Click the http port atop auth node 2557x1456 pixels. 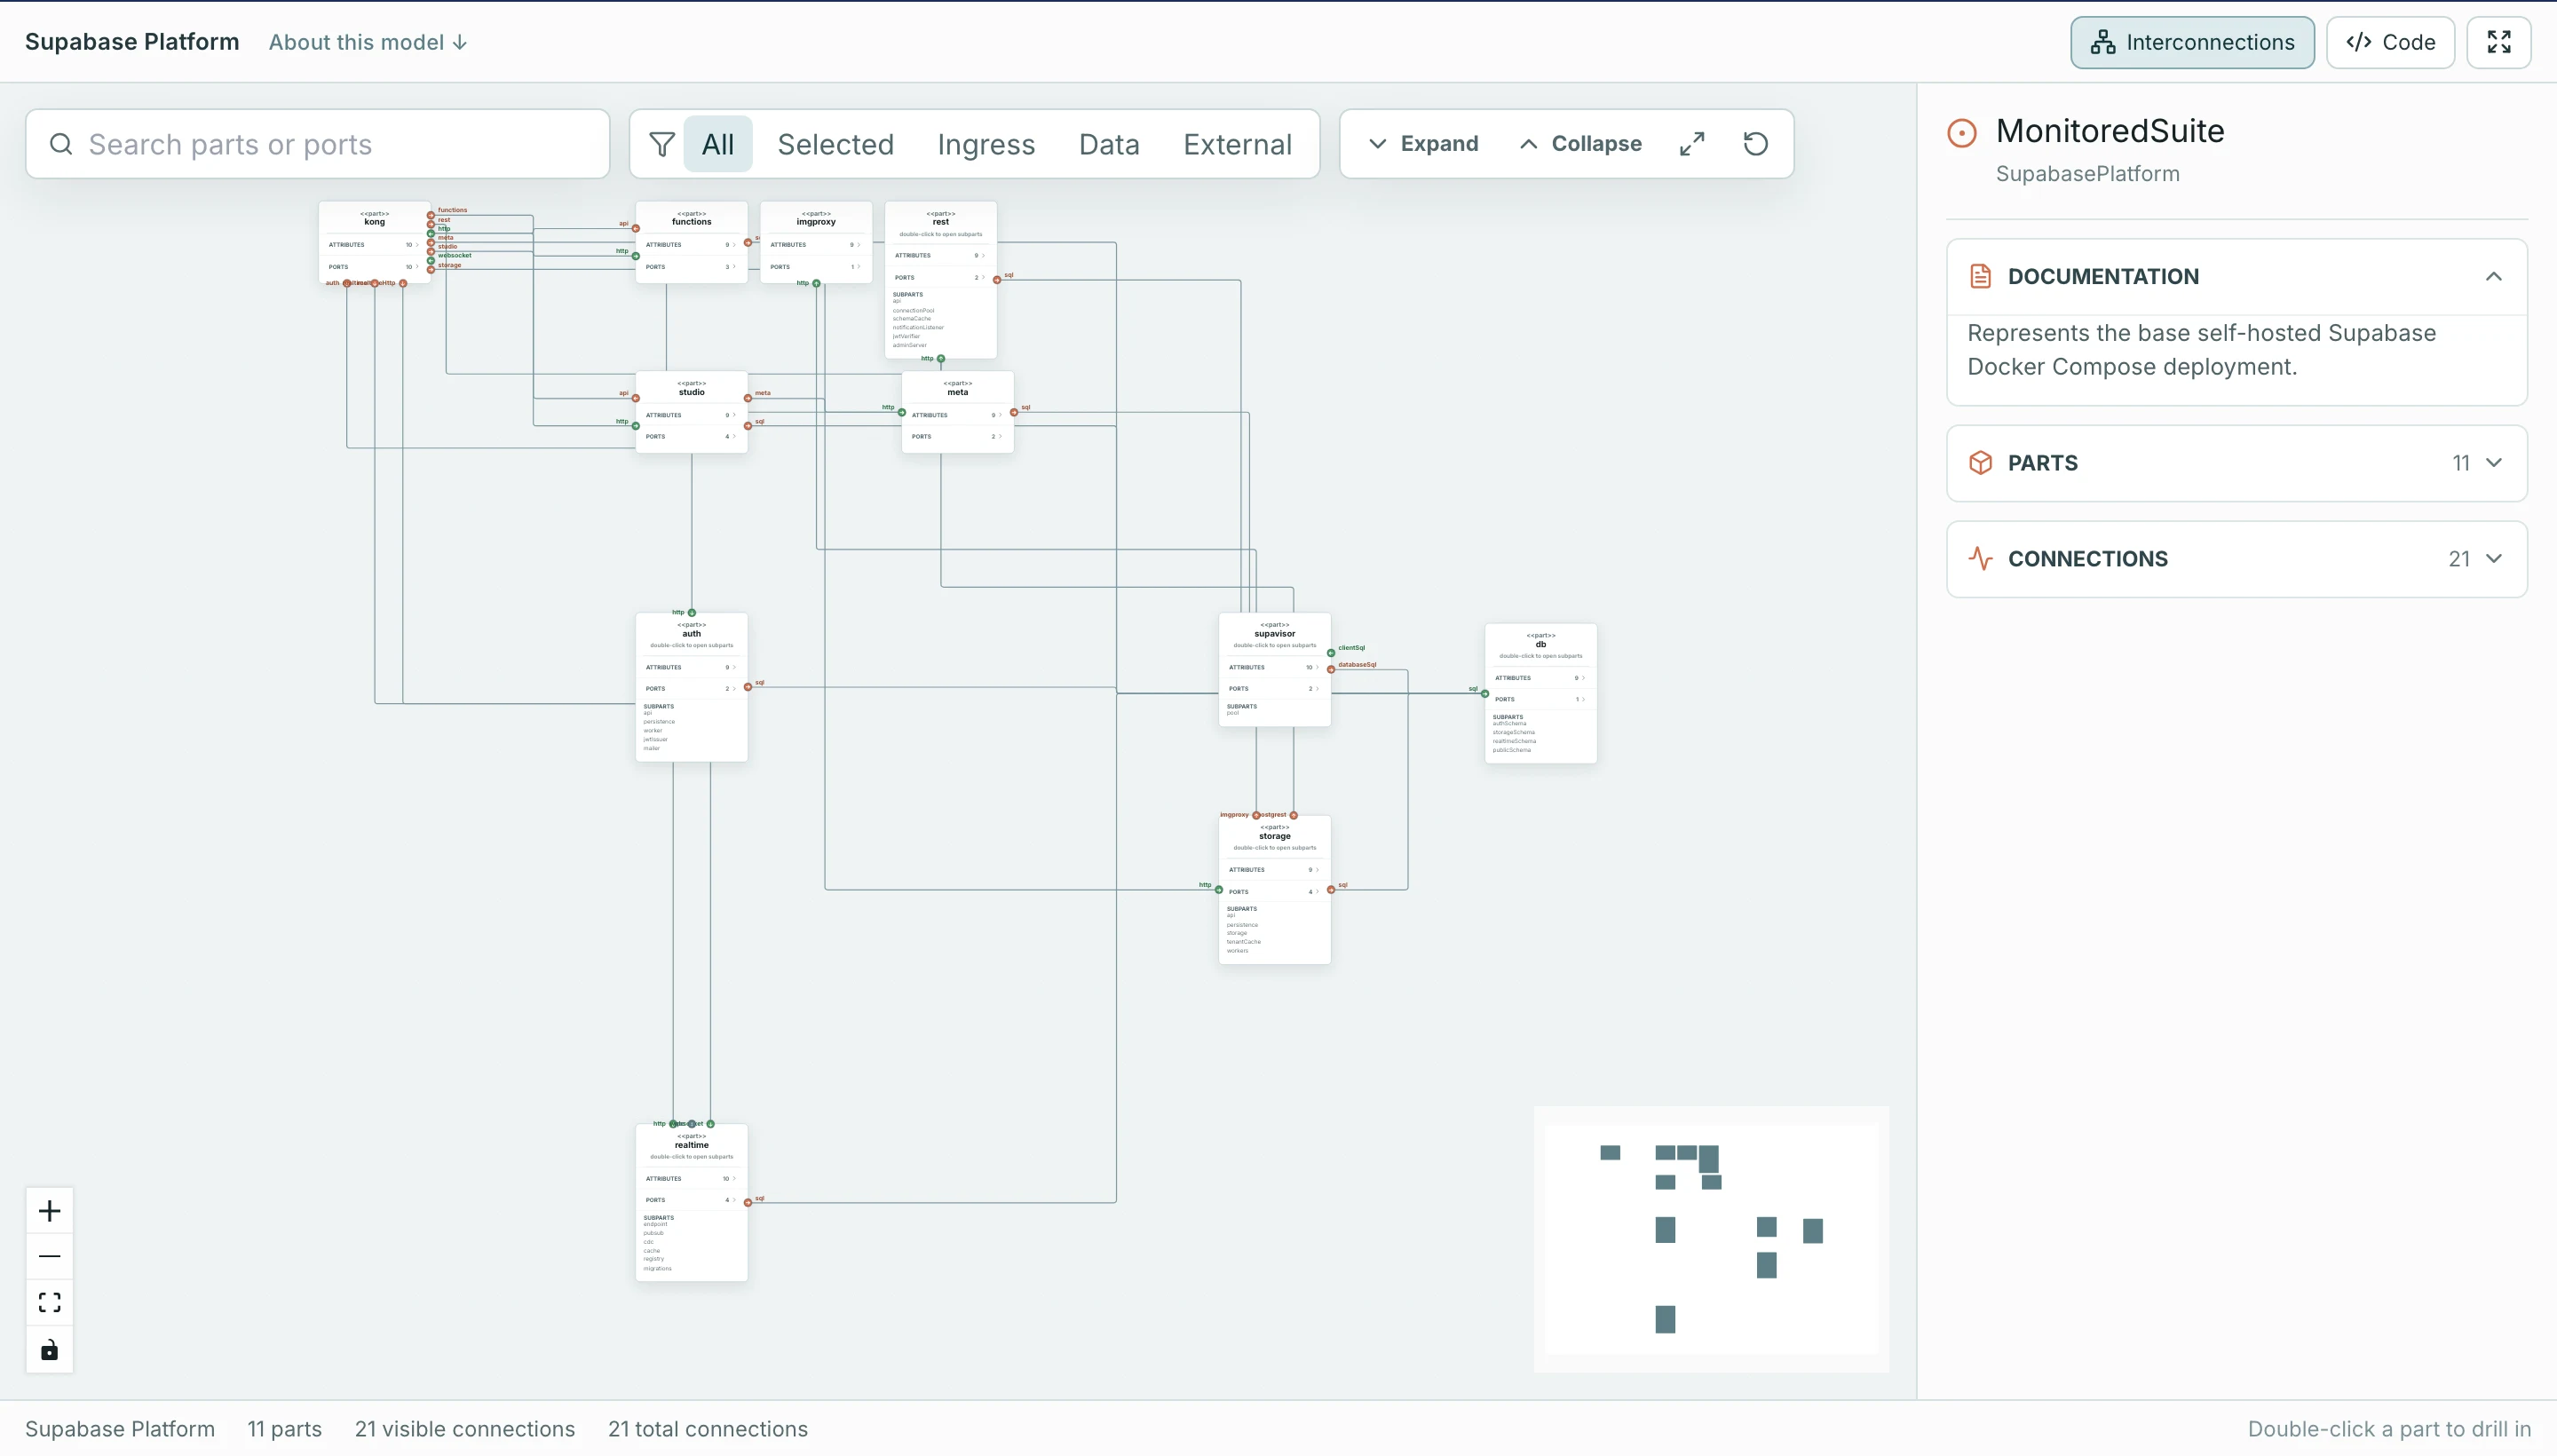(x=691, y=613)
